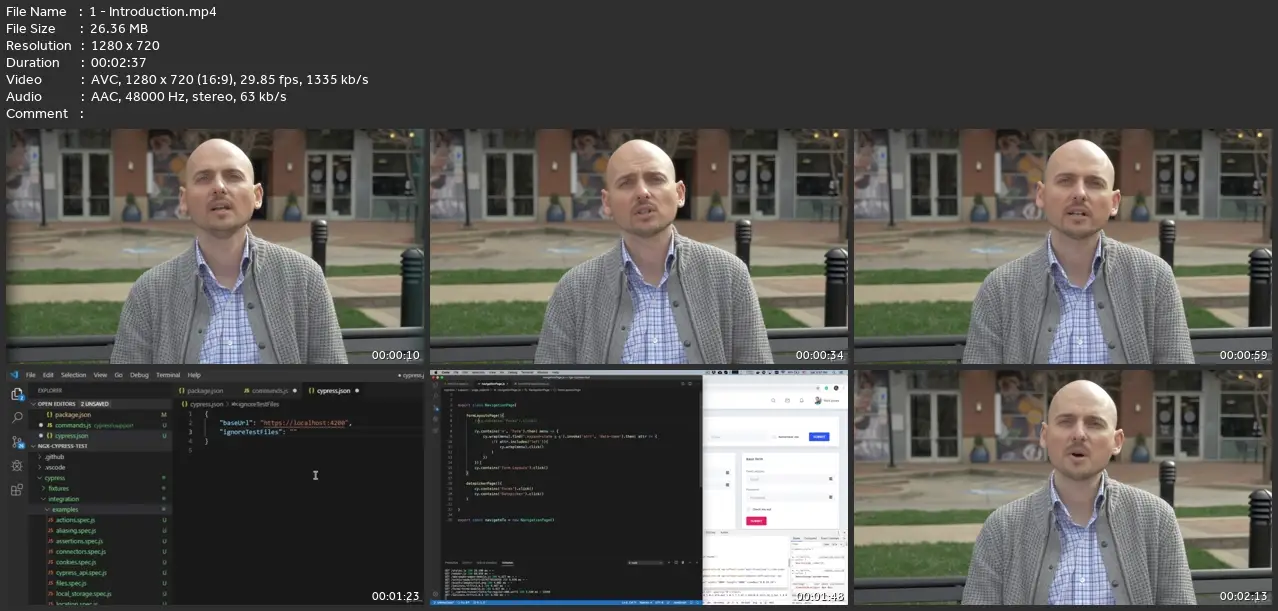
Task: Click the user avatar in the web app header
Action: point(818,401)
